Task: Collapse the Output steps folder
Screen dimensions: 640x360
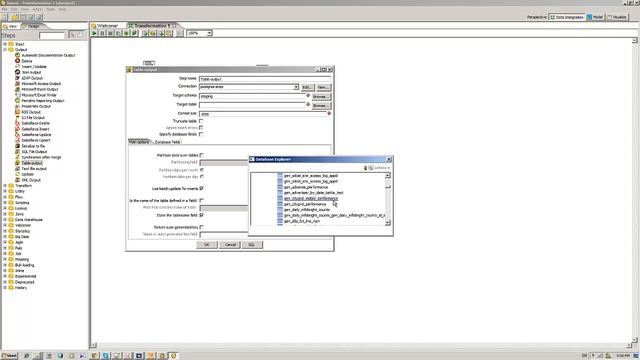Action: pos(5,50)
